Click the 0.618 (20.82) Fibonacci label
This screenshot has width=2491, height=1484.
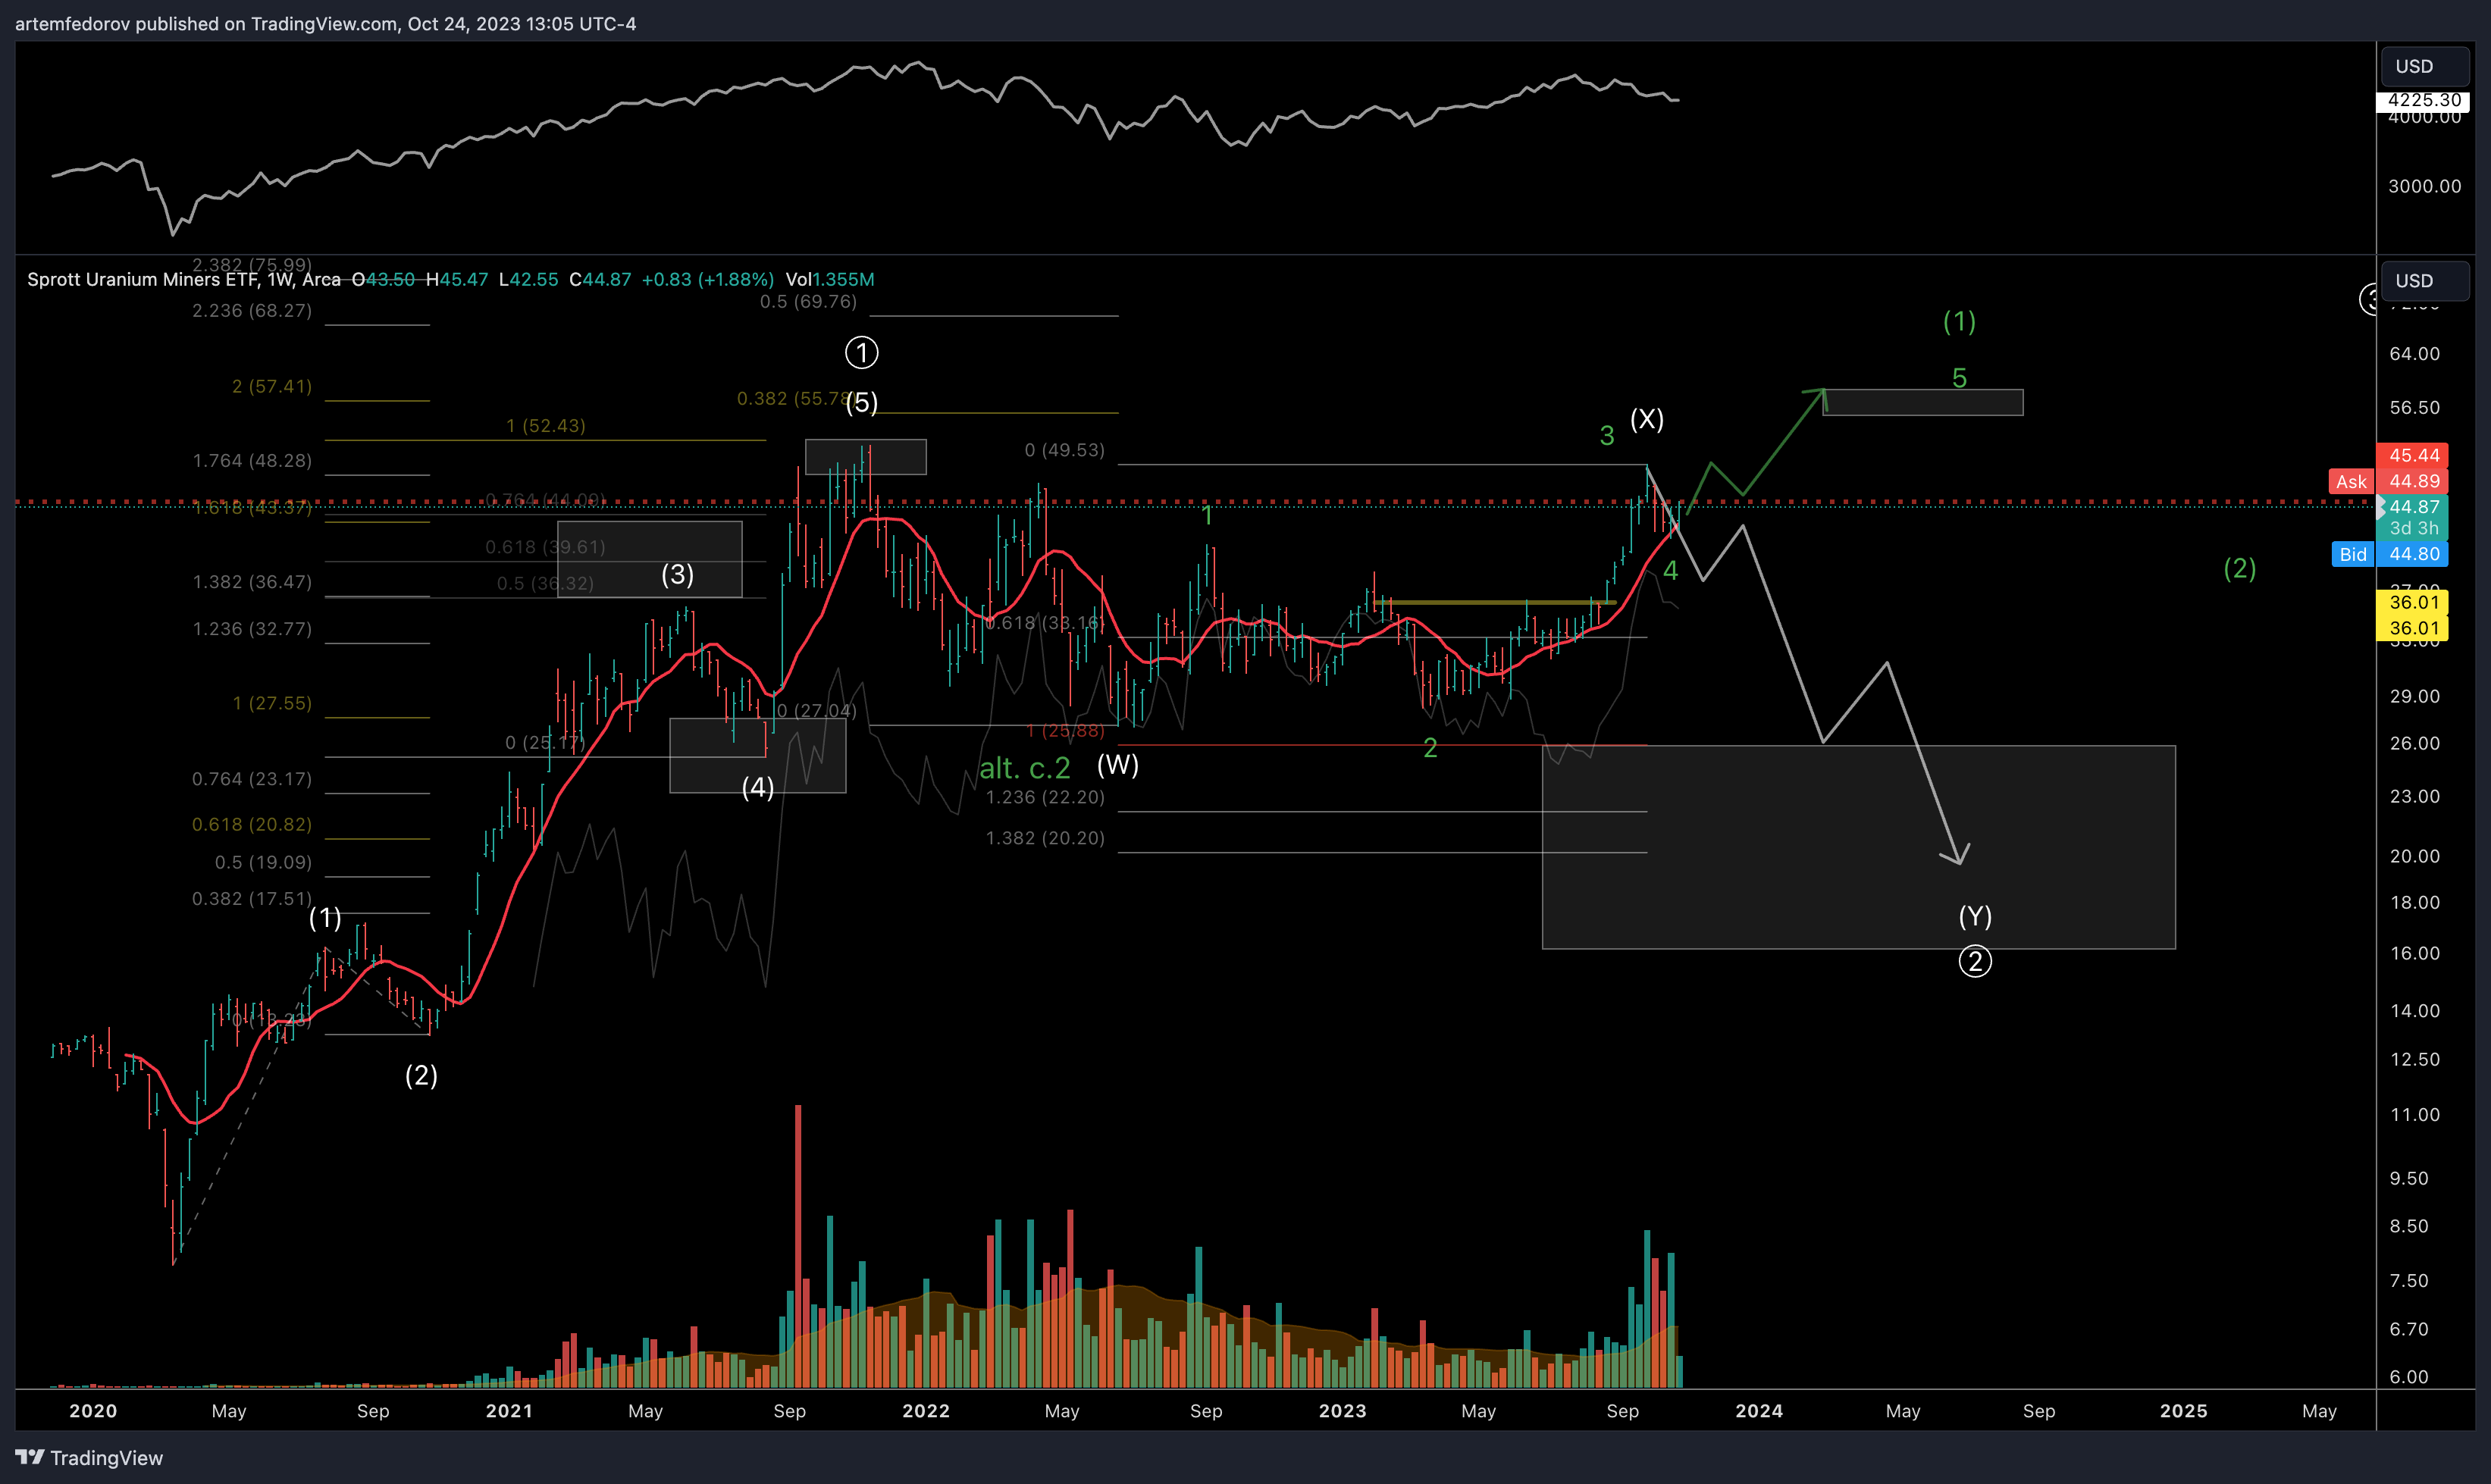click(252, 825)
